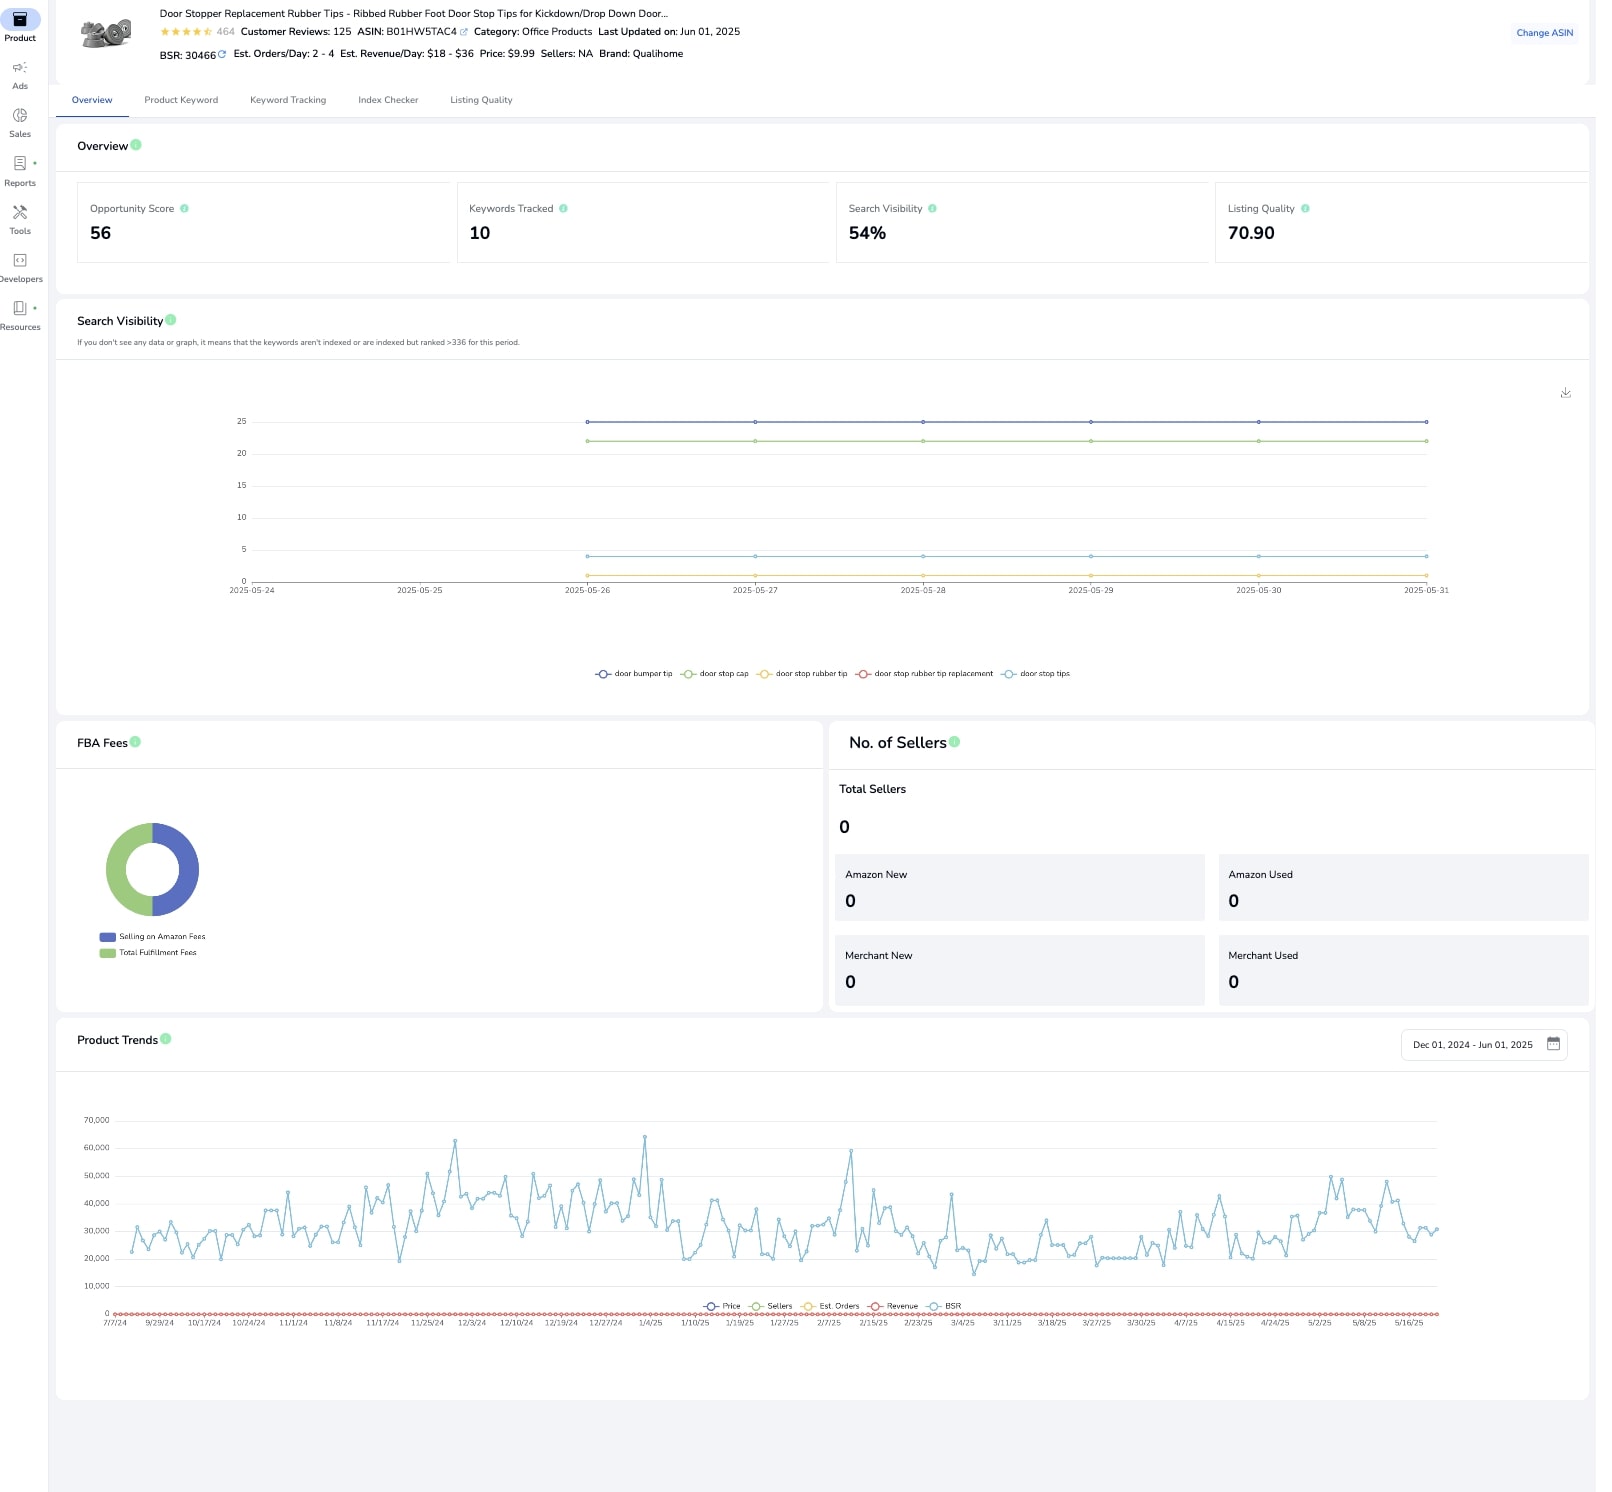Switch to the Listing Quality tab

tap(481, 100)
